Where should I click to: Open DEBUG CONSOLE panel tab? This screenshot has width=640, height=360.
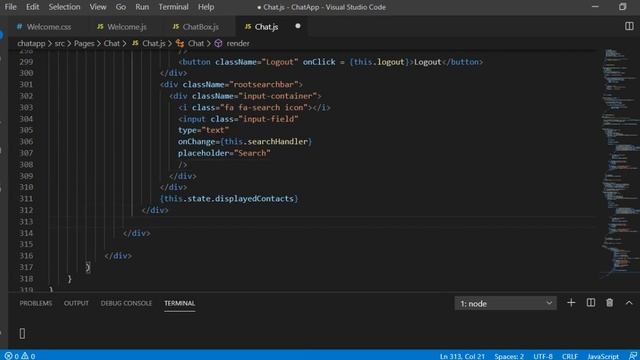pos(126,303)
